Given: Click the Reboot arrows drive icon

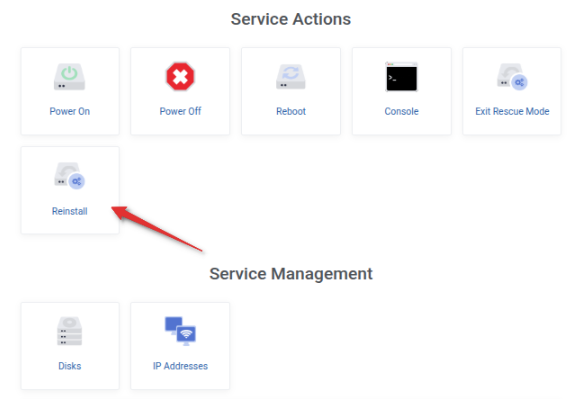Looking at the screenshot, I should point(291,76).
